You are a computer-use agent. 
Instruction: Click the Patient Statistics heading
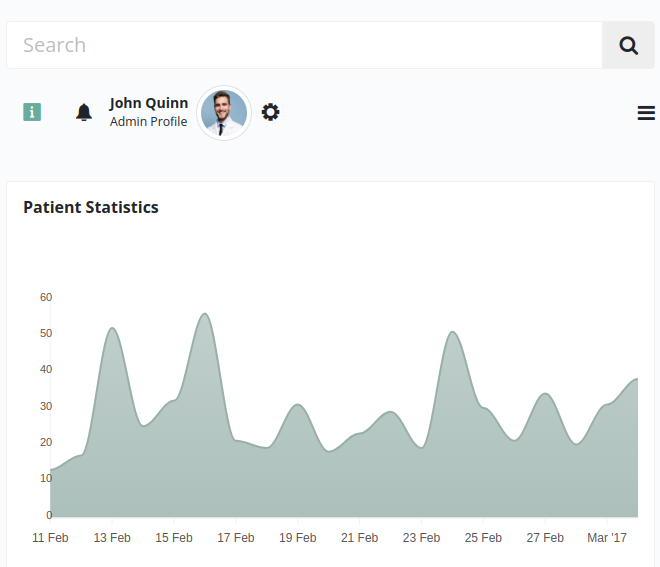pos(91,208)
